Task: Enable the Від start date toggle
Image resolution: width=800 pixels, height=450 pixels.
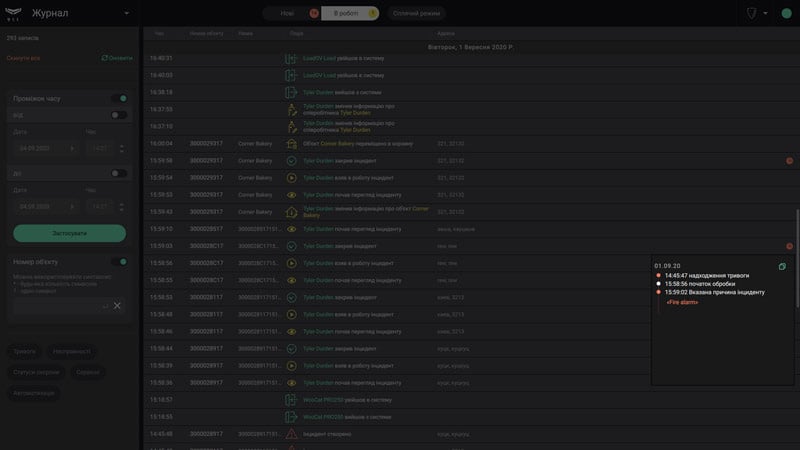Action: pyautogui.click(x=119, y=115)
